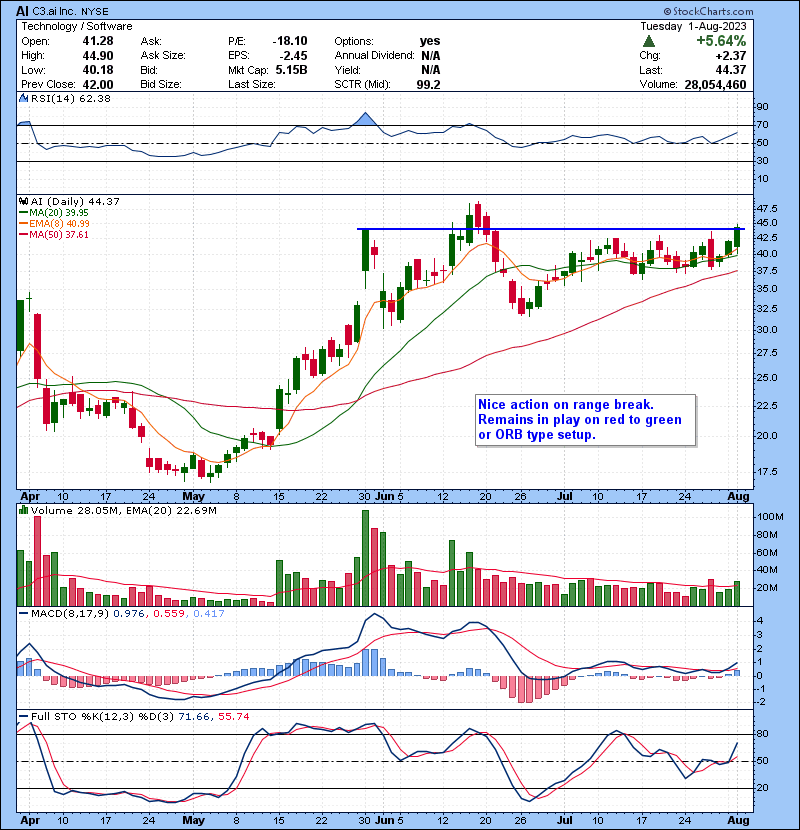Click the P/E value -18.10
This screenshot has width=800, height=830.
click(x=290, y=41)
